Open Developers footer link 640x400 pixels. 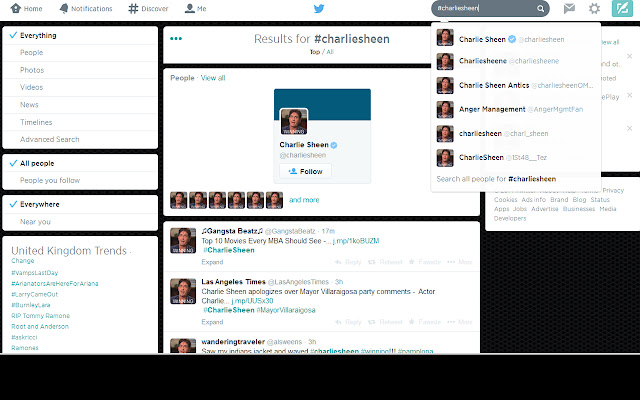pyautogui.click(x=510, y=218)
